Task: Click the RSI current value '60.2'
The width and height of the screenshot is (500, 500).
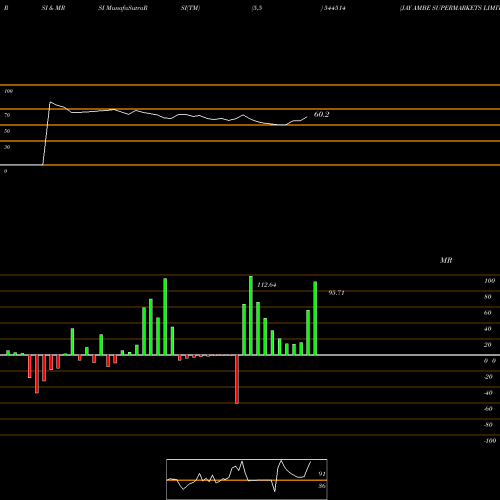Action: tap(322, 114)
